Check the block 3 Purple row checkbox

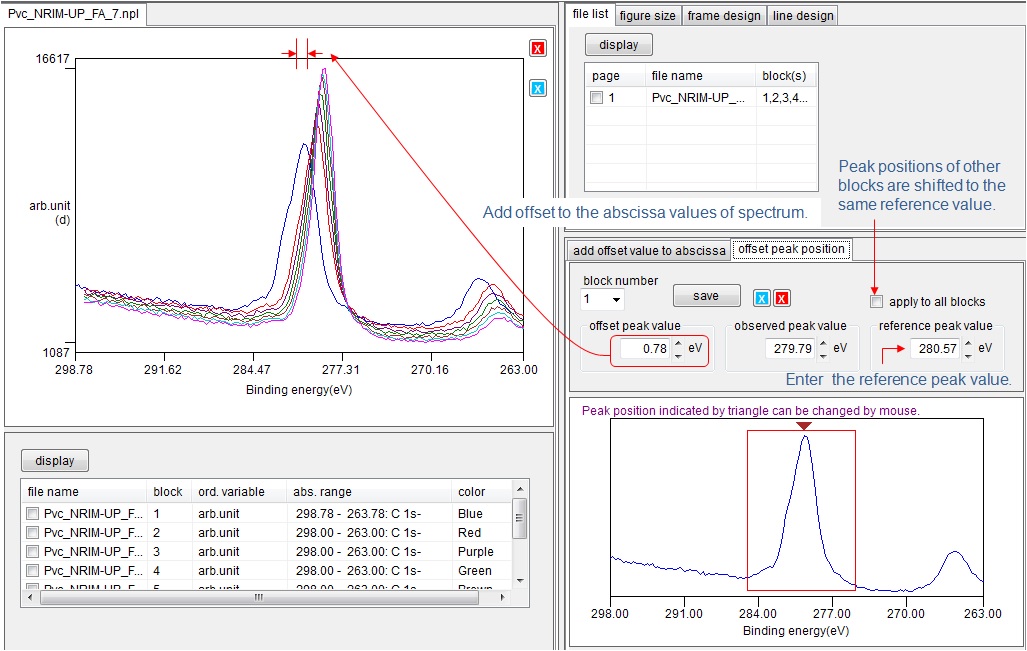tap(32, 552)
